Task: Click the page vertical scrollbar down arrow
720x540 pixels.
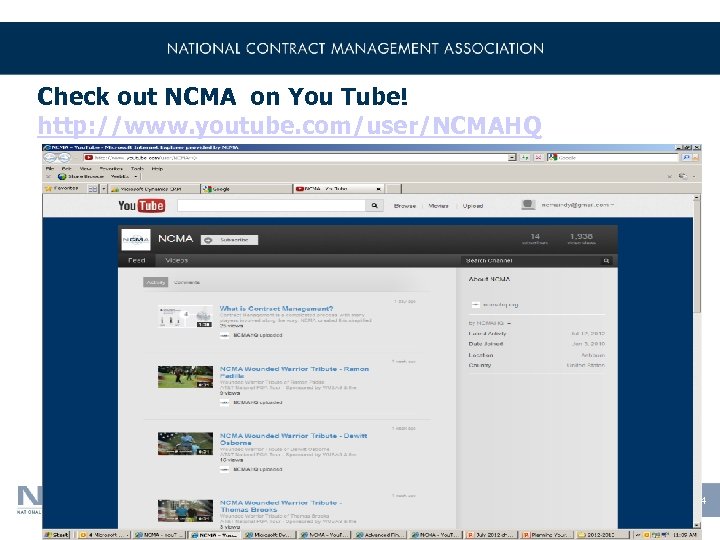Action: 696,525
